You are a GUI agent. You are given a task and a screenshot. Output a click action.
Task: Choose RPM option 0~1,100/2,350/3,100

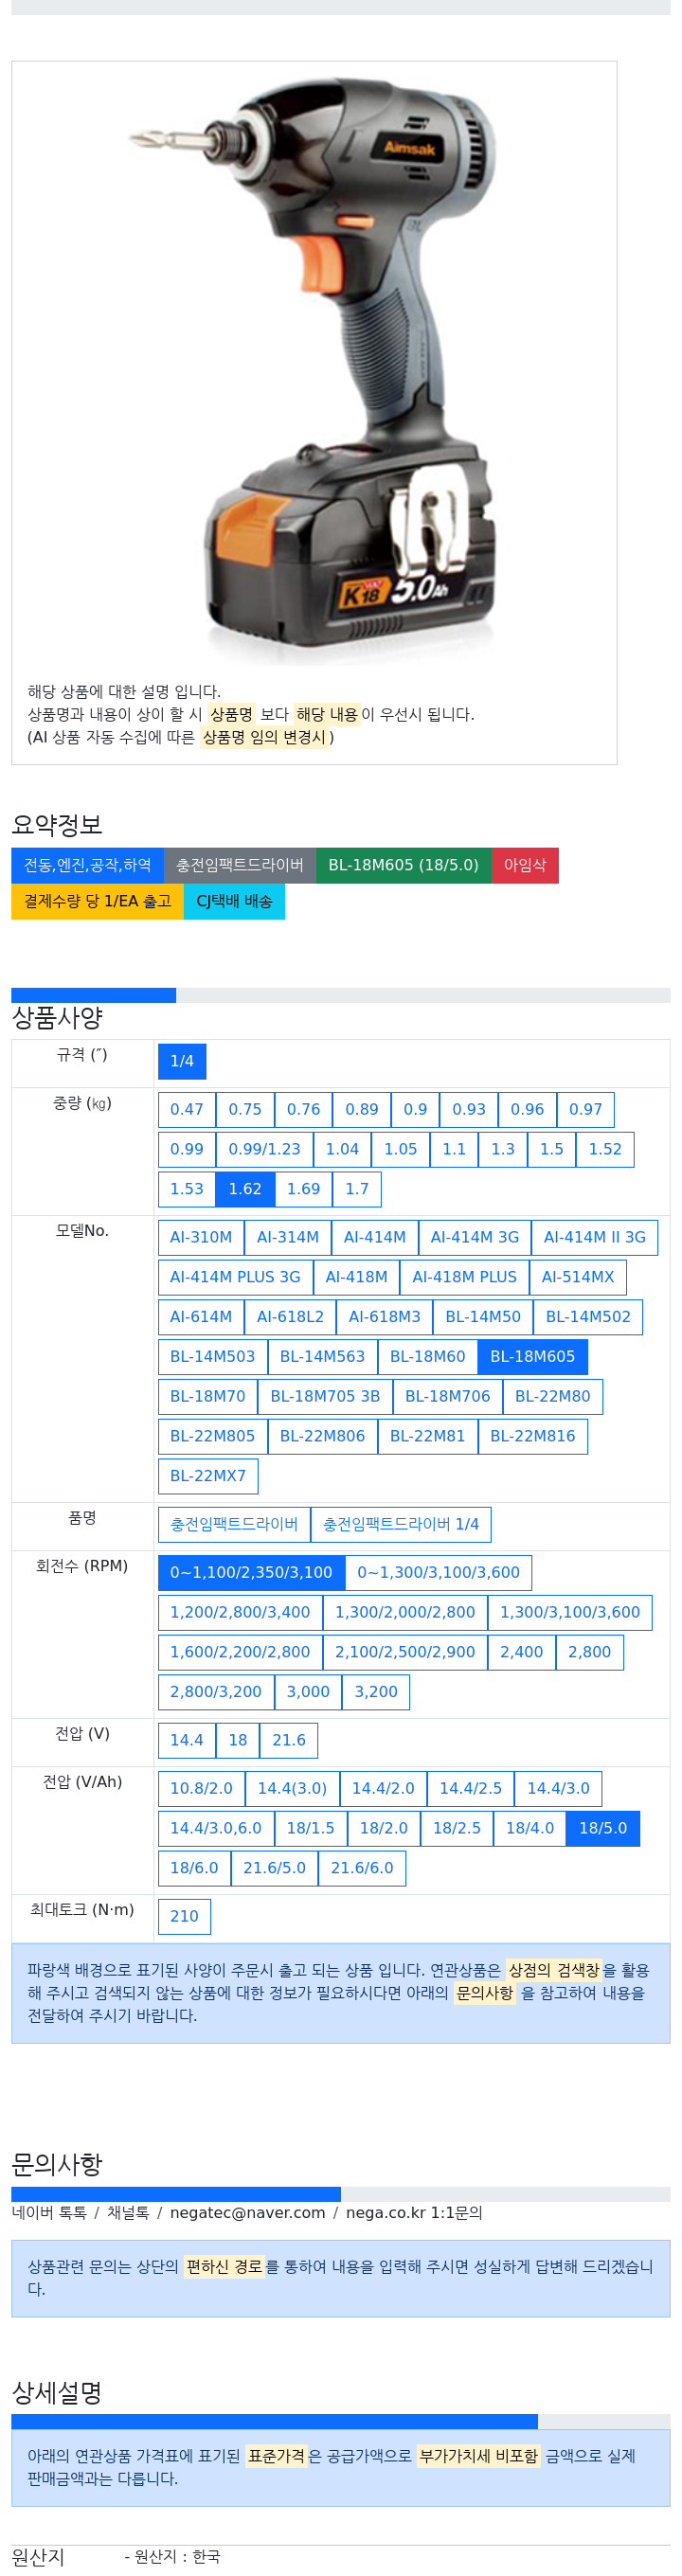click(x=251, y=1572)
